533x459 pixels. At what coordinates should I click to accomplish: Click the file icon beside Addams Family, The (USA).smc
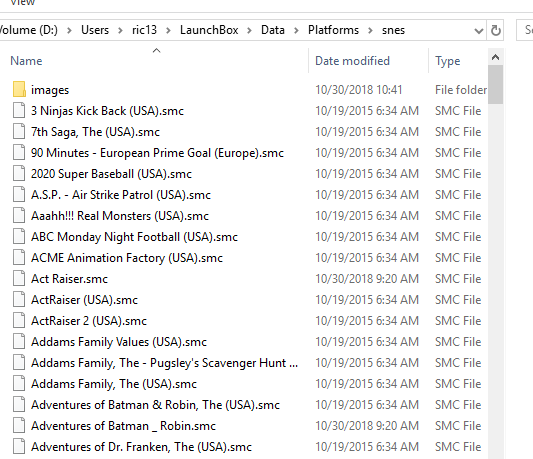click(19, 384)
